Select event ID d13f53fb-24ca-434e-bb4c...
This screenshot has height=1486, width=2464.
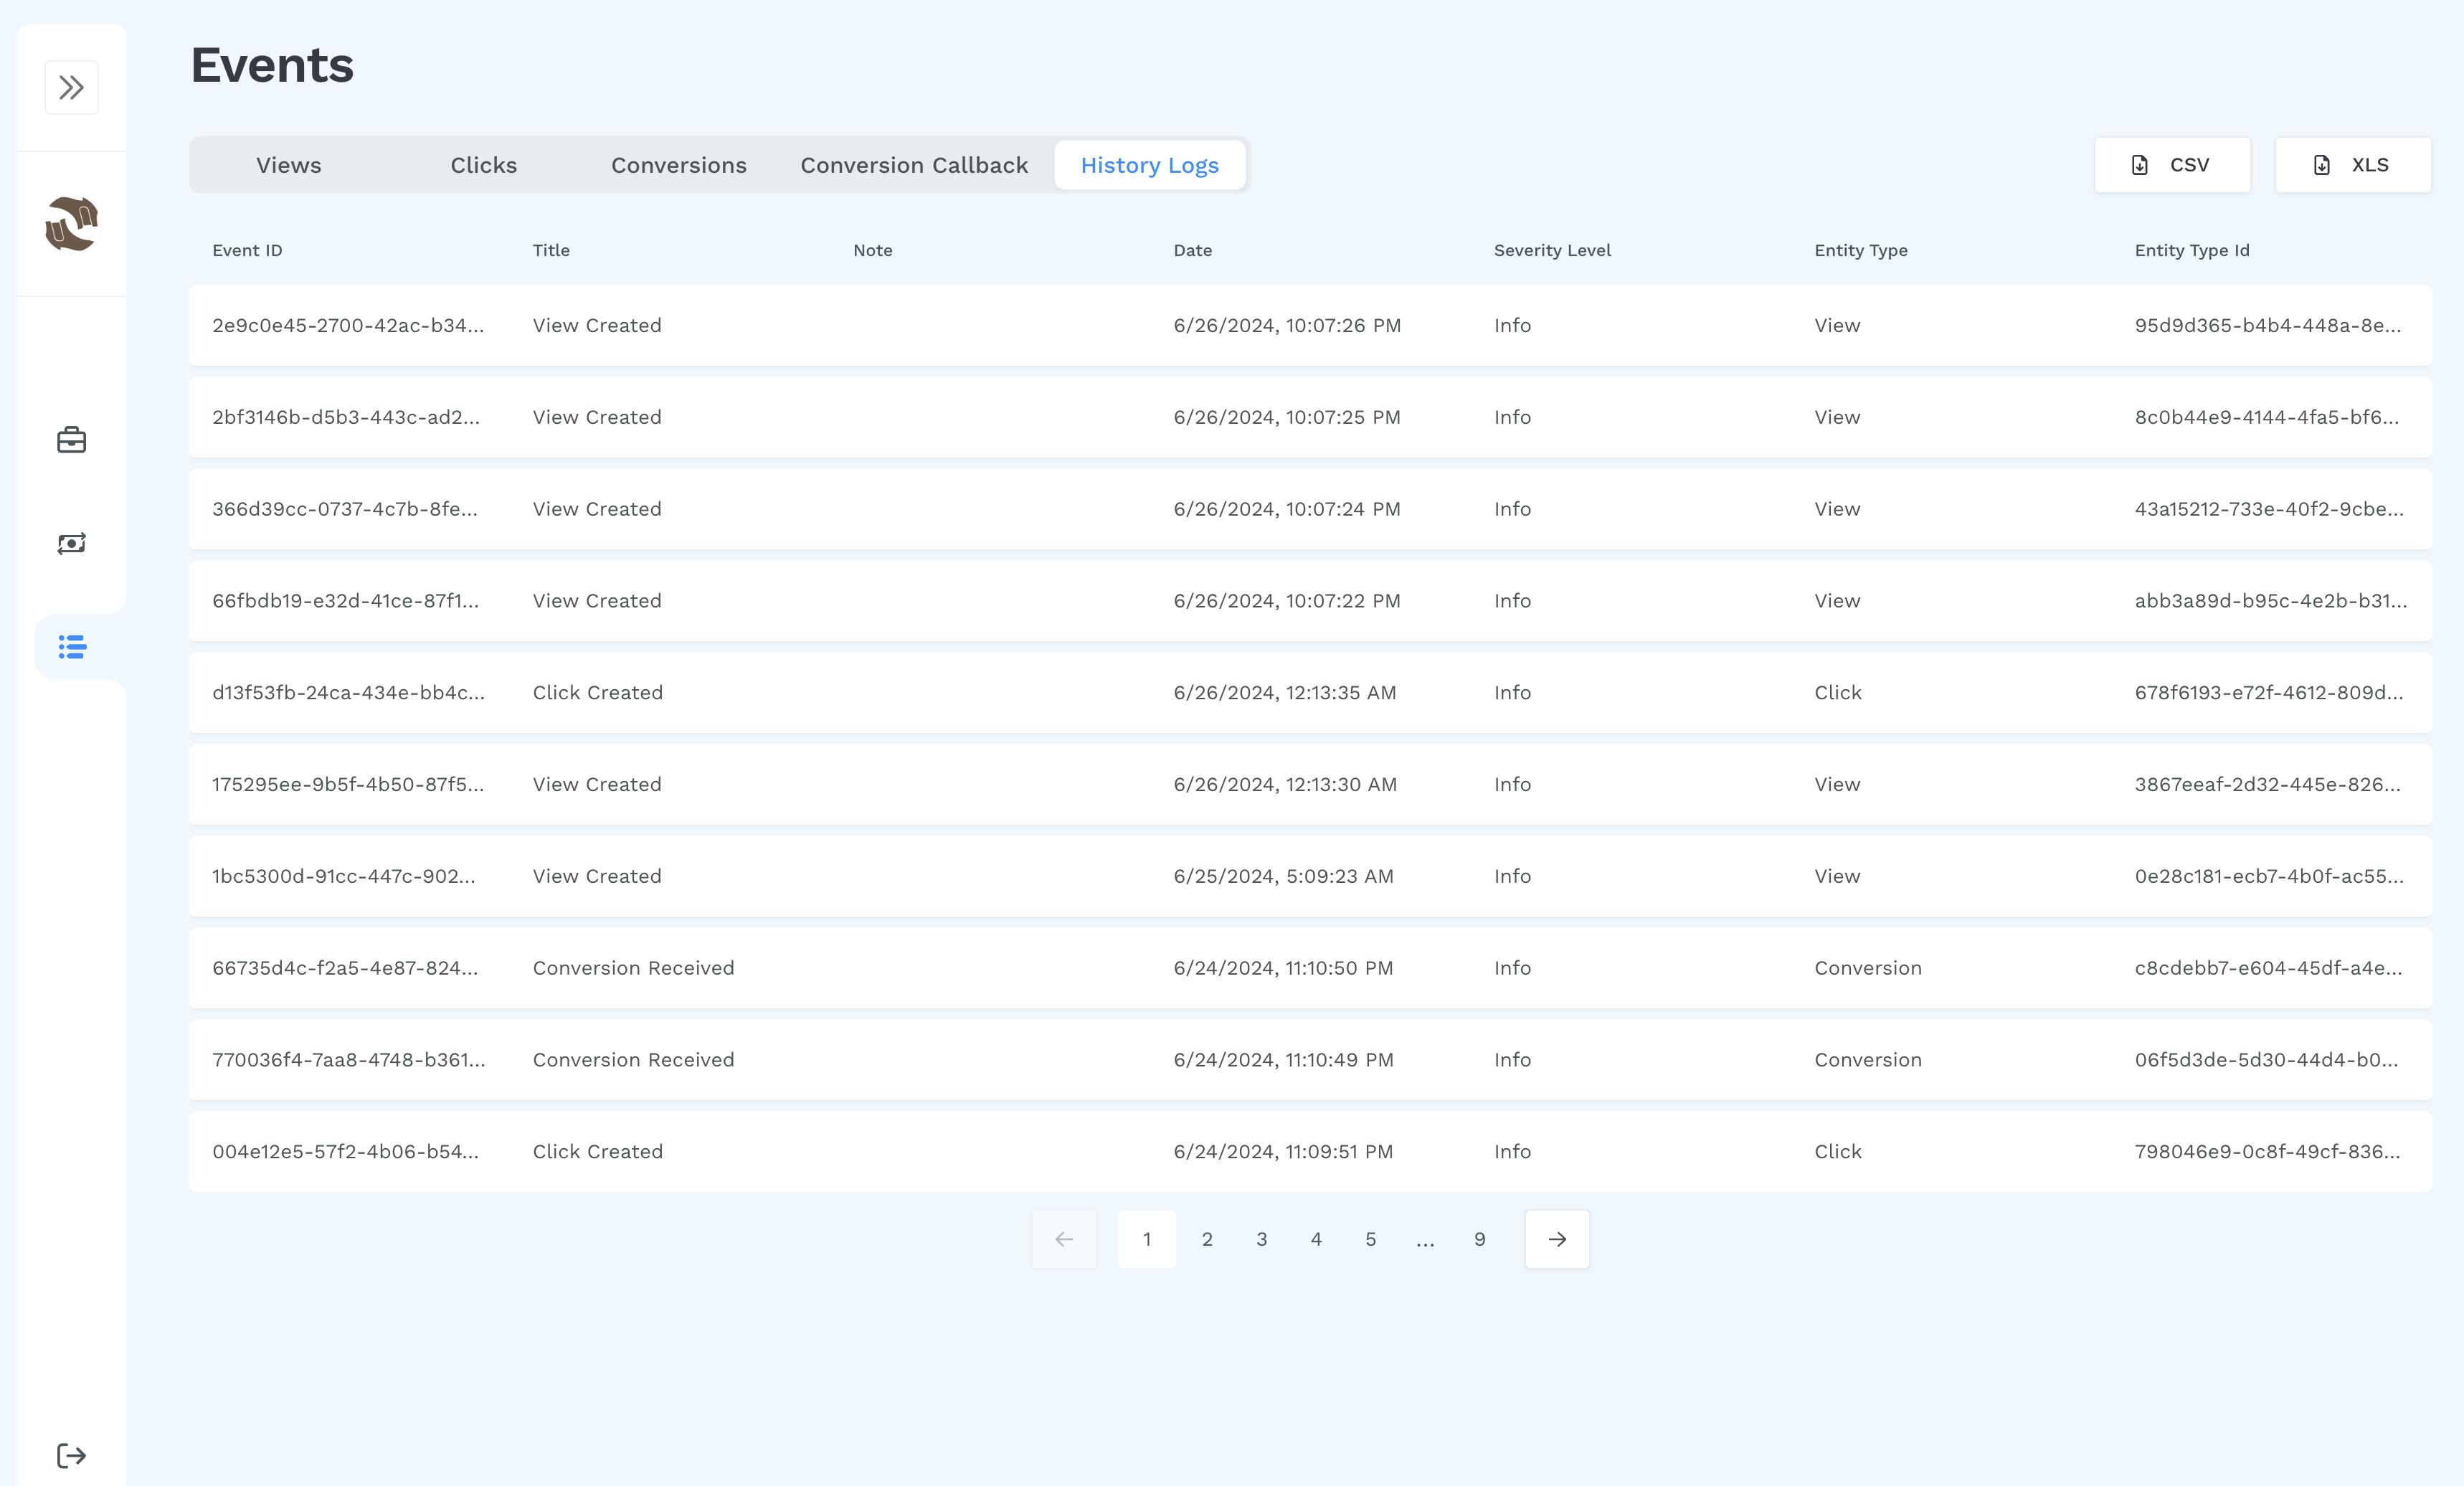(349, 693)
